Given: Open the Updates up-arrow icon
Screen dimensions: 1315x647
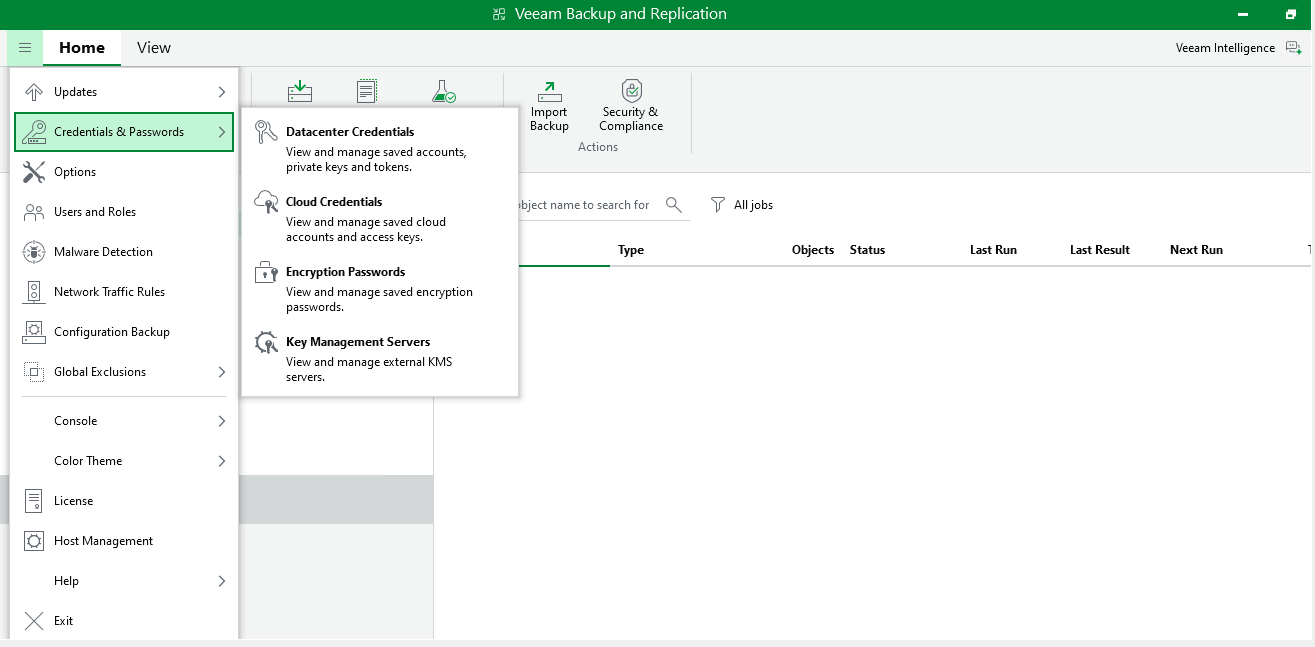Looking at the screenshot, I should pos(34,92).
